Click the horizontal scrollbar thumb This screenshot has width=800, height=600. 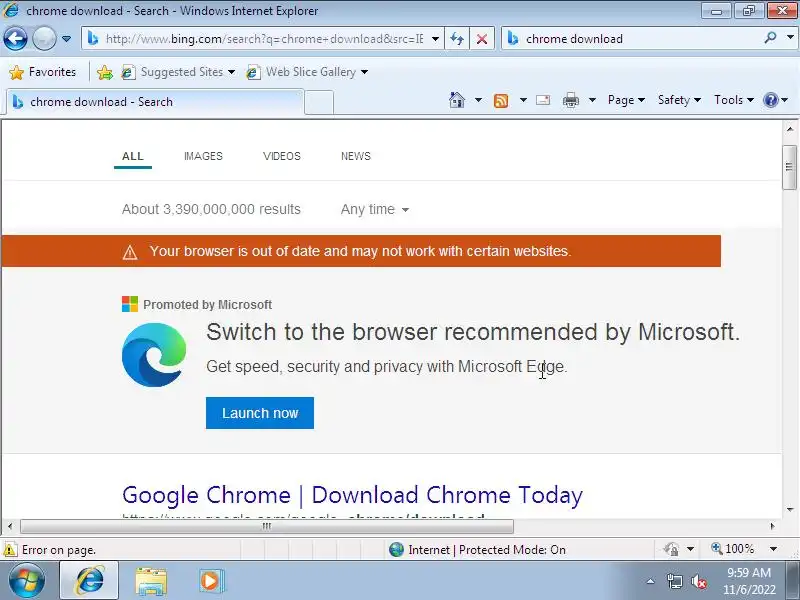(x=266, y=526)
